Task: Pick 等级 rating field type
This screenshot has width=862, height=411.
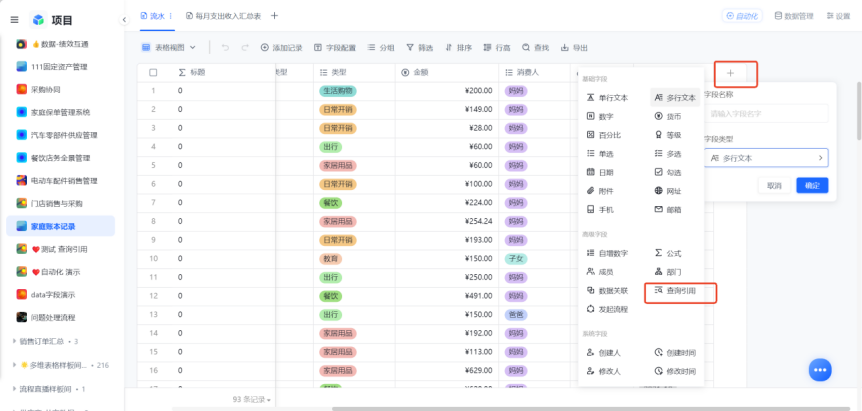Action: [668, 135]
